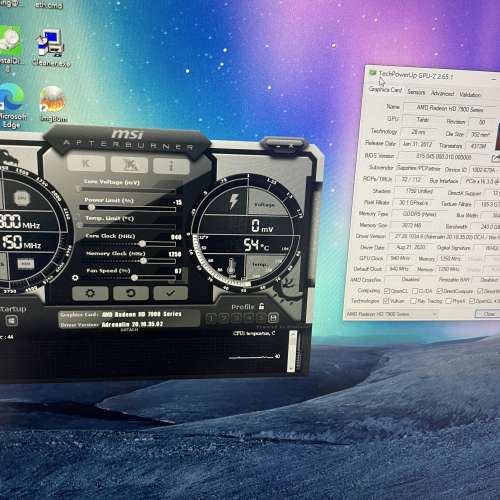Open the Advanced tab in GPU-Z
This screenshot has height=500, width=500.
[442, 93]
